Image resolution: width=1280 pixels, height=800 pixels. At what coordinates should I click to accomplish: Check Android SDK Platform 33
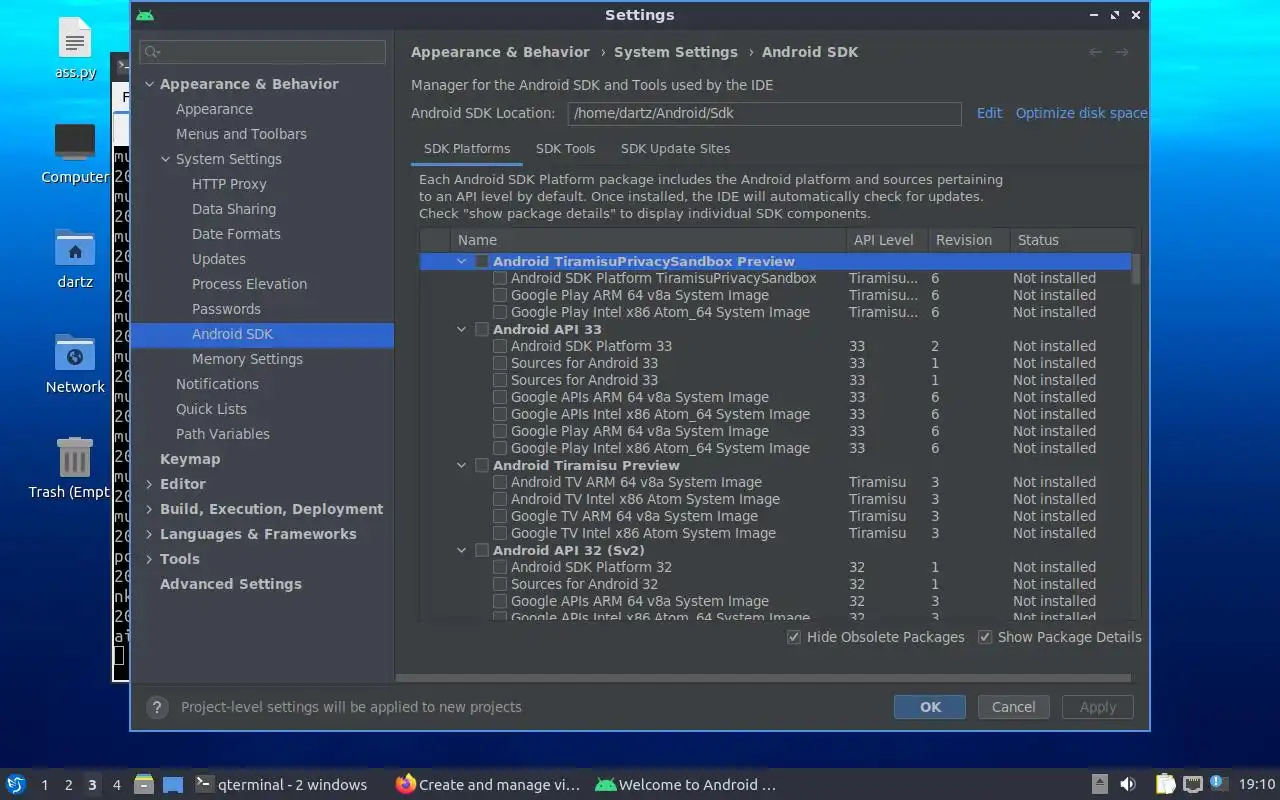tap(500, 346)
